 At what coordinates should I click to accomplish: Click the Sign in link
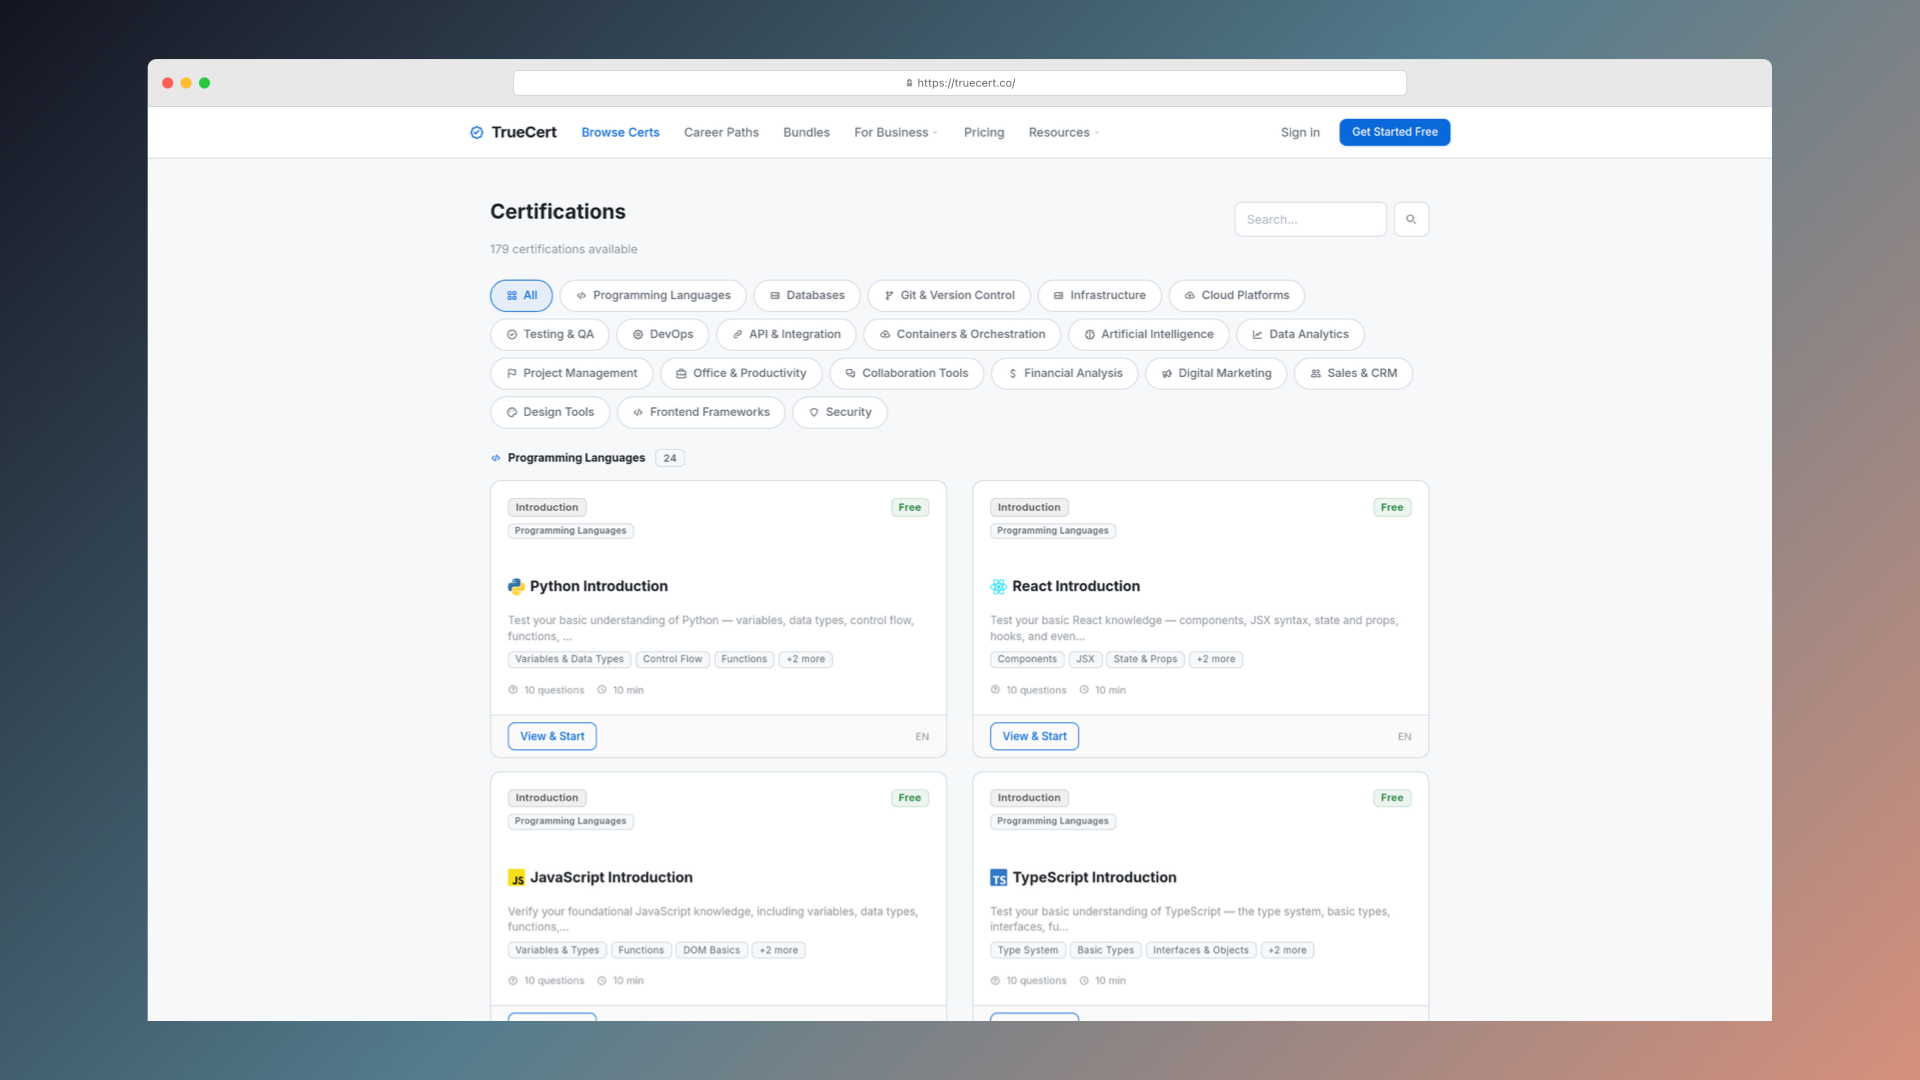click(x=1299, y=132)
